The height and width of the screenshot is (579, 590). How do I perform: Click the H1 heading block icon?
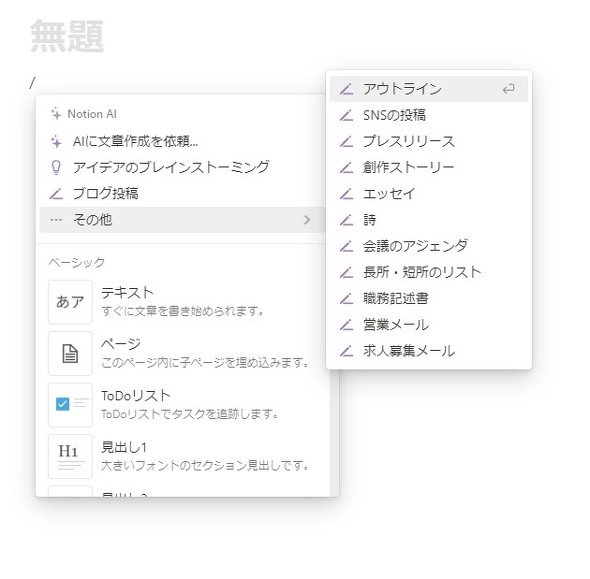coord(70,456)
